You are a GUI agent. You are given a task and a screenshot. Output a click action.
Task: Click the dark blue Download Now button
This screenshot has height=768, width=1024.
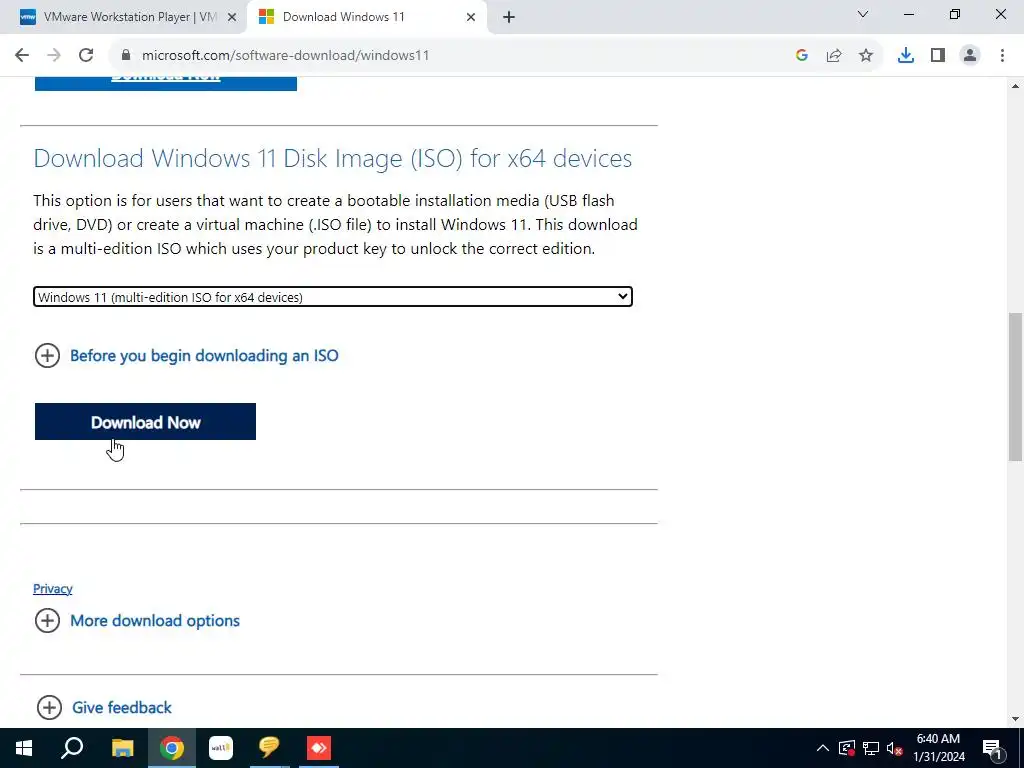point(146,422)
